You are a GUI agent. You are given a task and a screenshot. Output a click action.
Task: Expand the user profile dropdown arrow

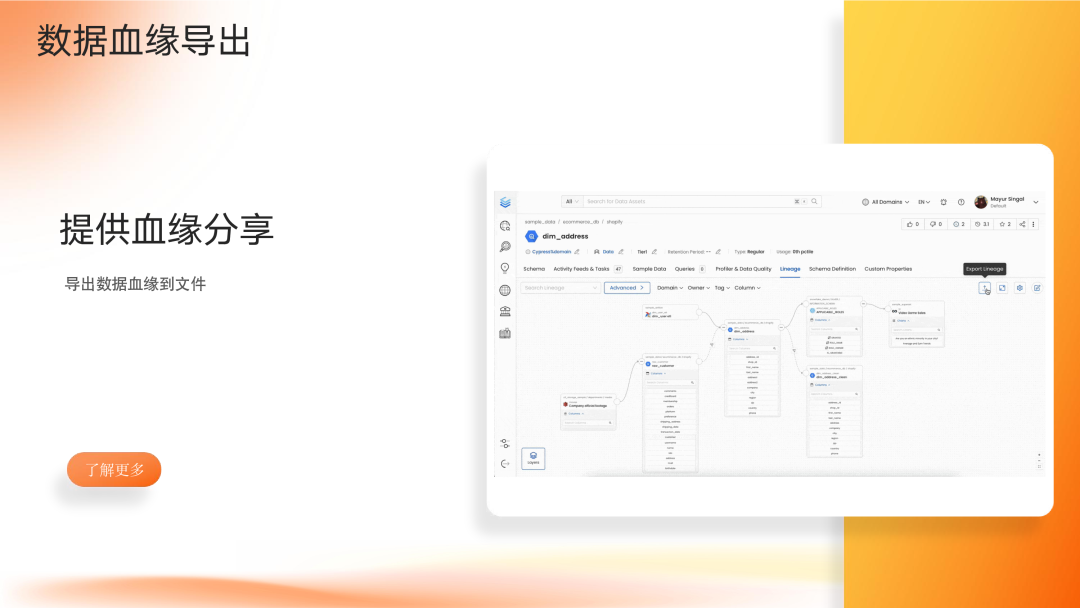[1036, 202]
